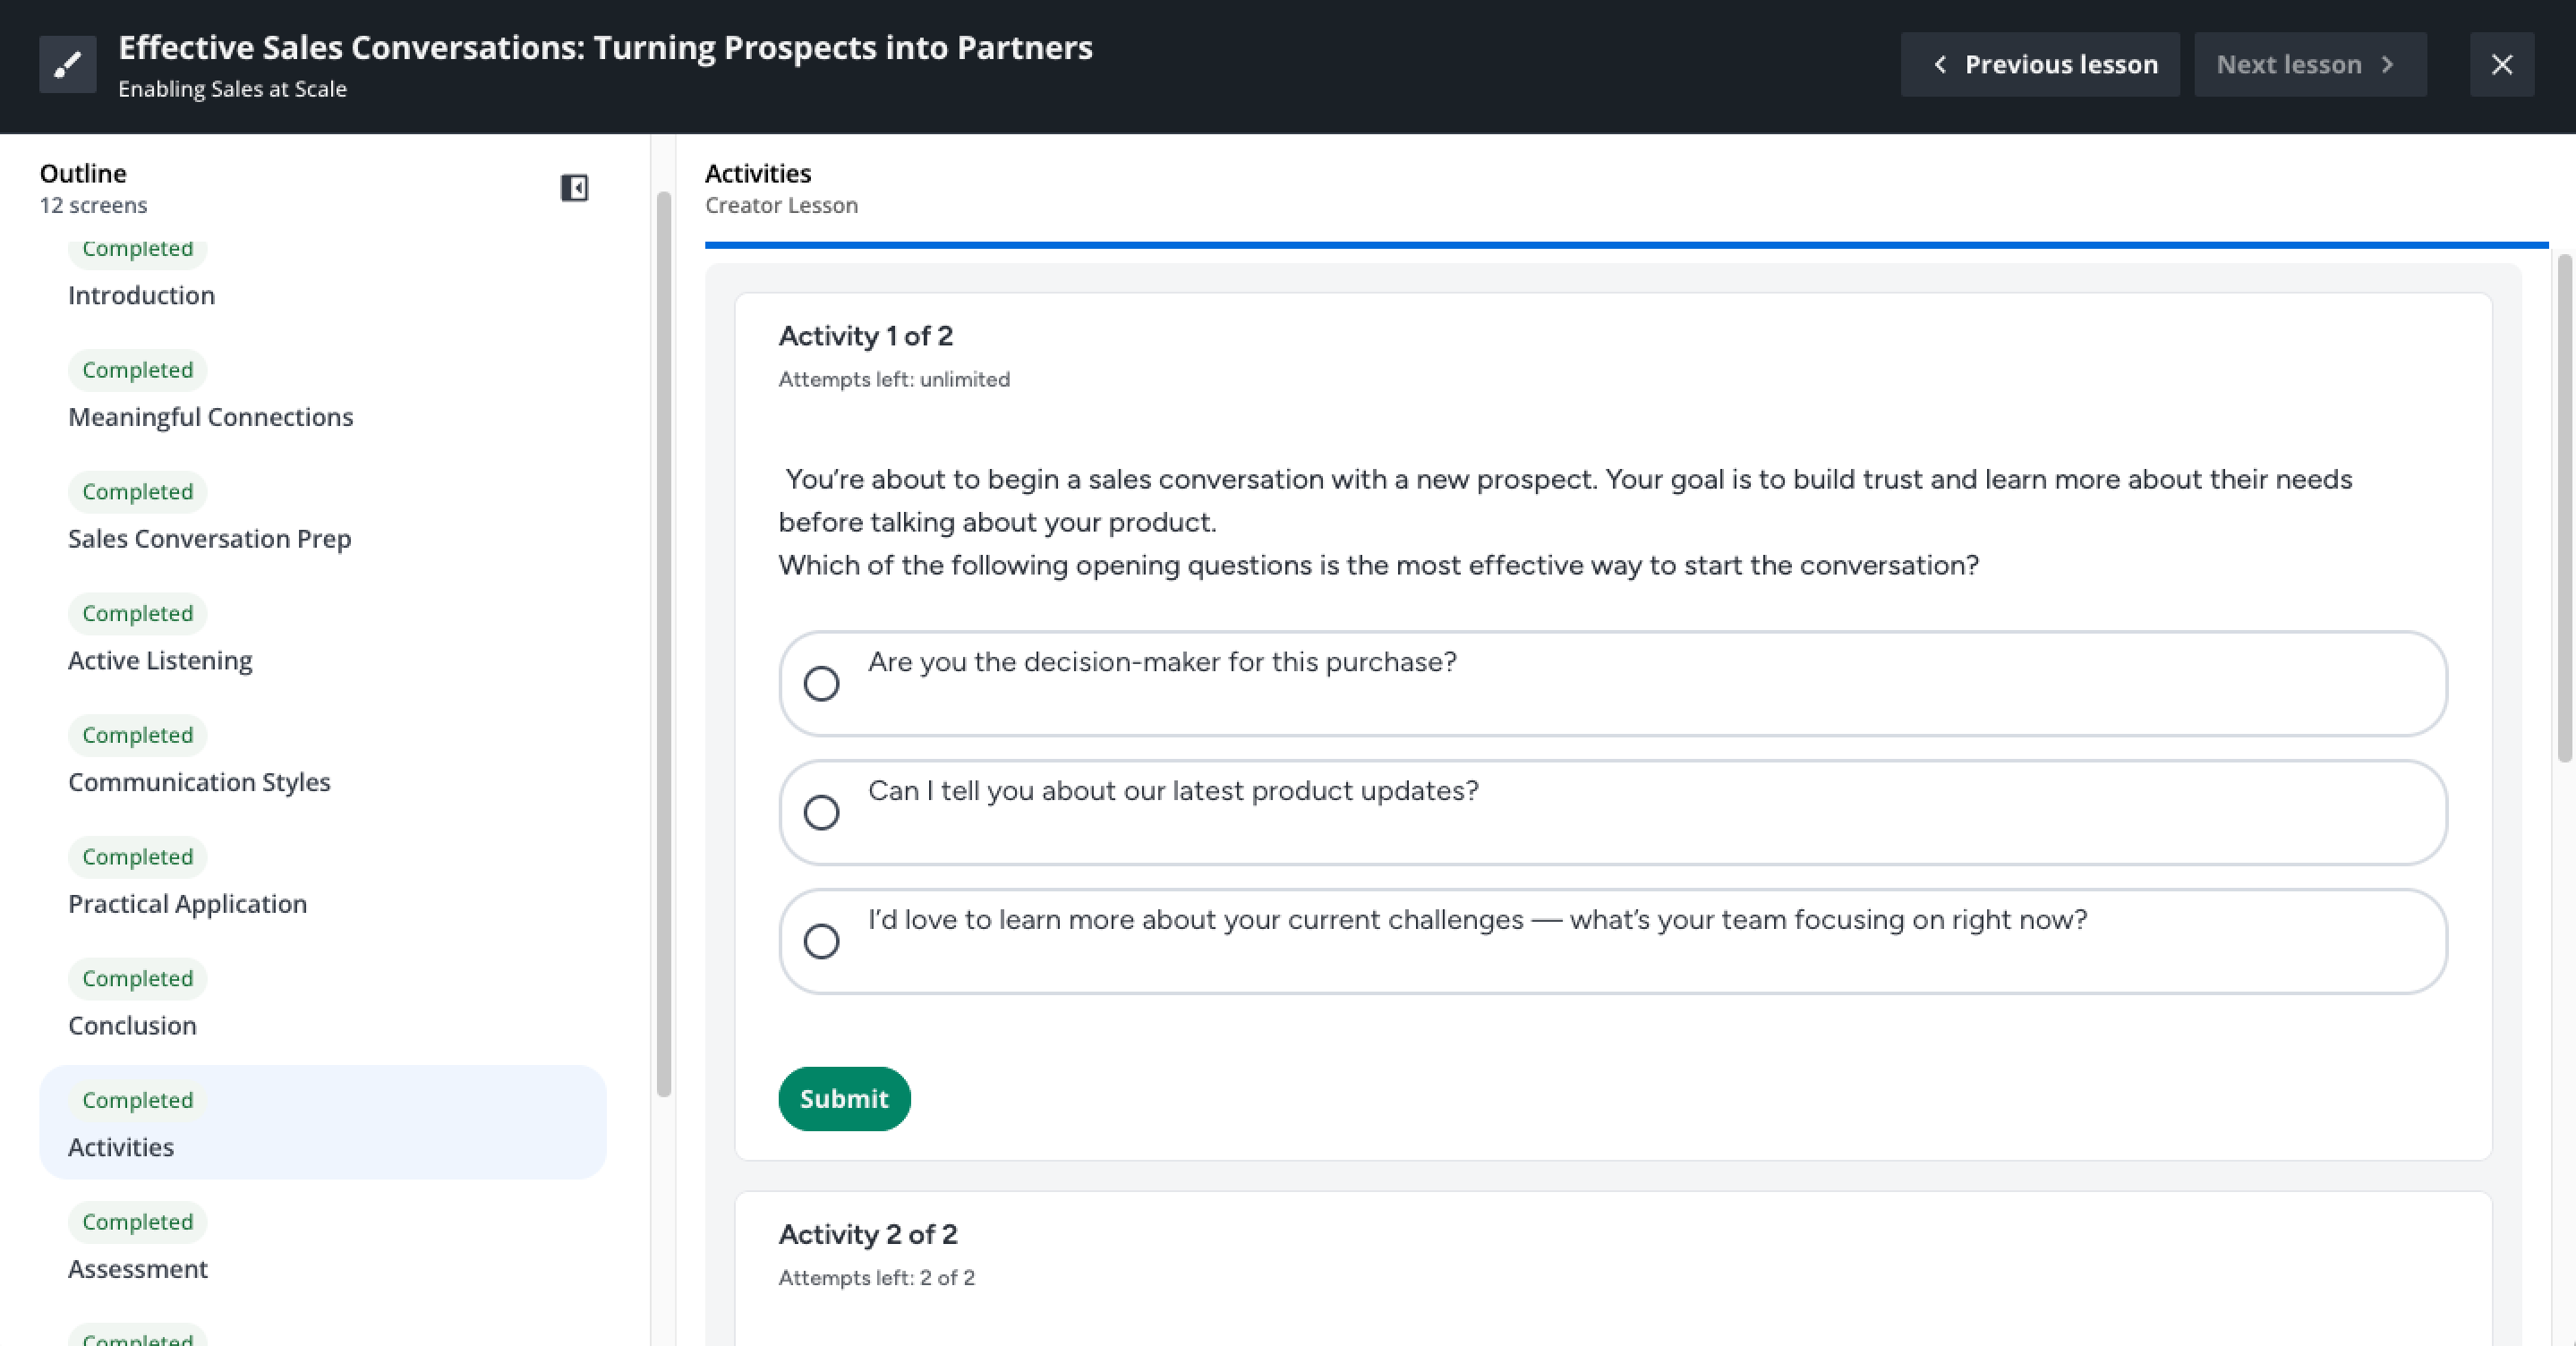Jump to Communication Styles screen
Image resolution: width=2576 pixels, height=1346 pixels.
(199, 782)
